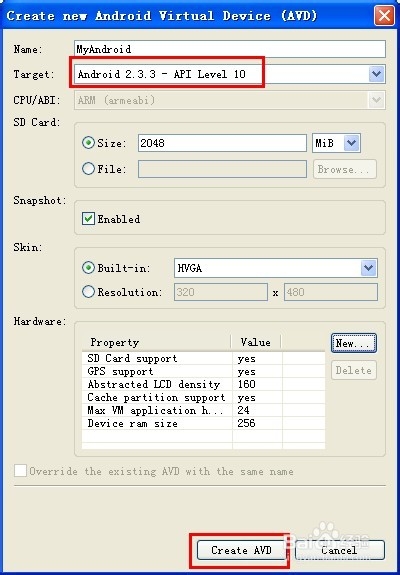Image resolution: width=400 pixels, height=575 pixels.
Task: Open the MiB unit dropdown
Action: [336, 143]
